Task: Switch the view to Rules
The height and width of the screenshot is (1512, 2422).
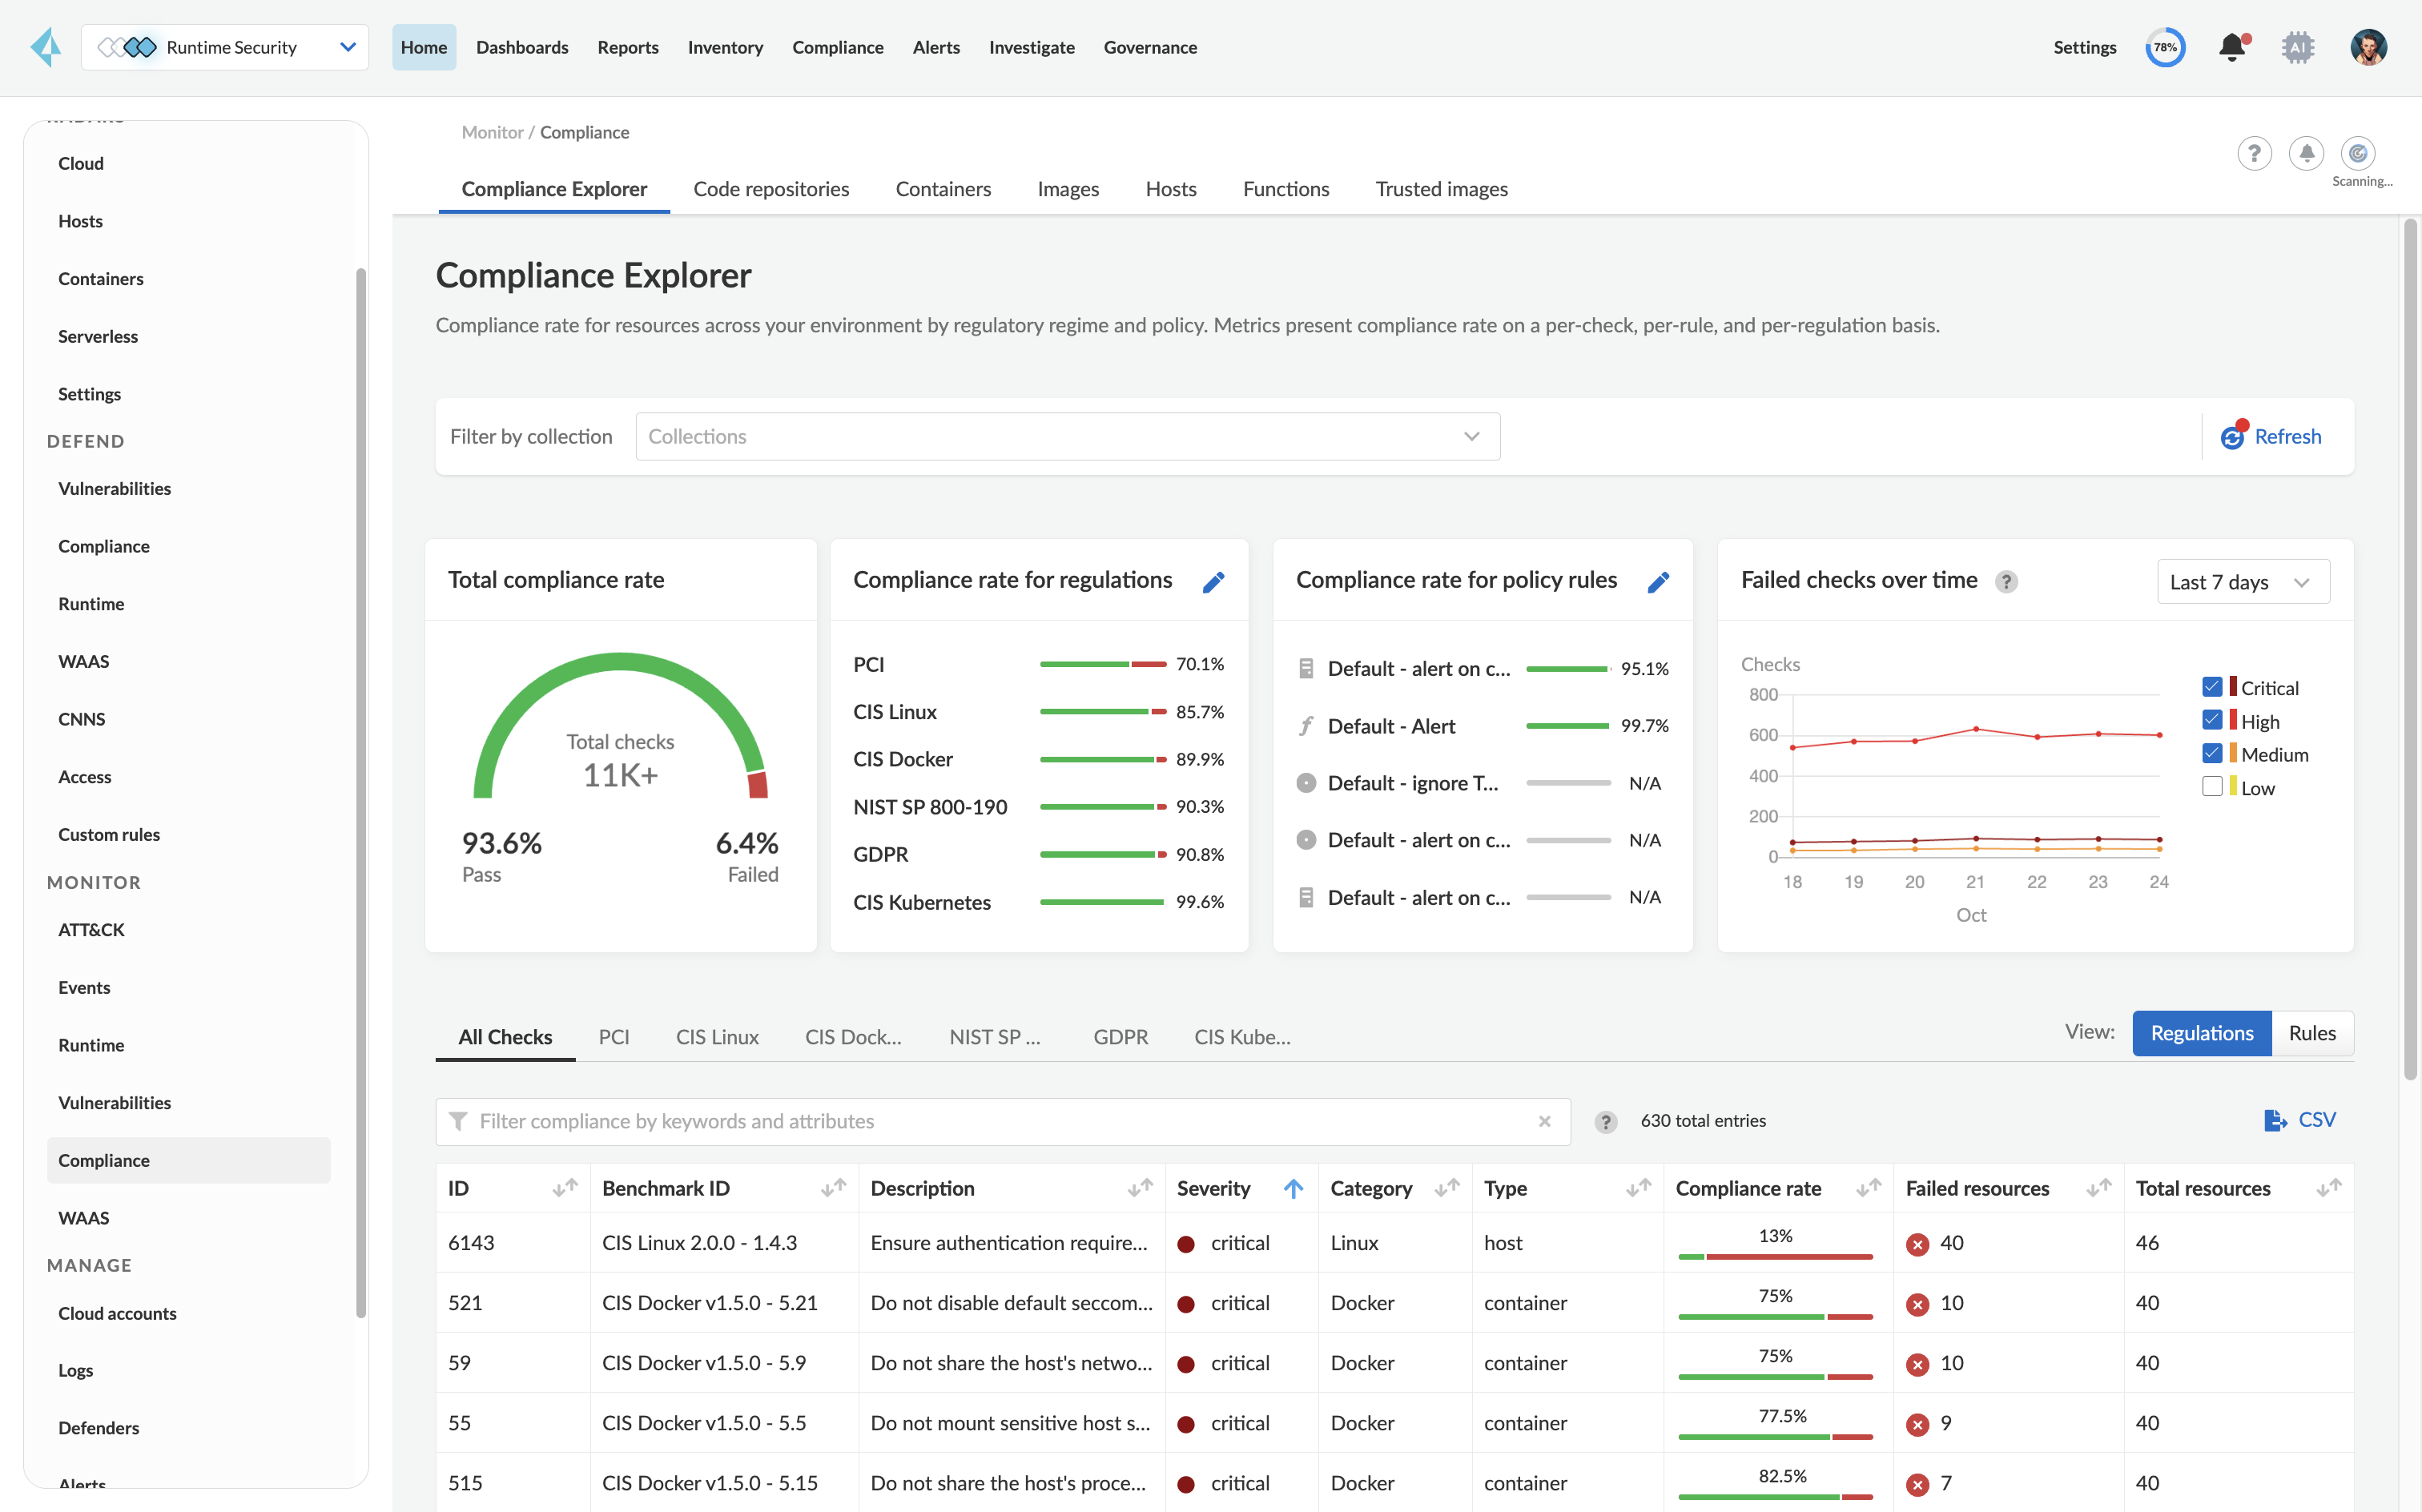Action: click(2311, 1033)
